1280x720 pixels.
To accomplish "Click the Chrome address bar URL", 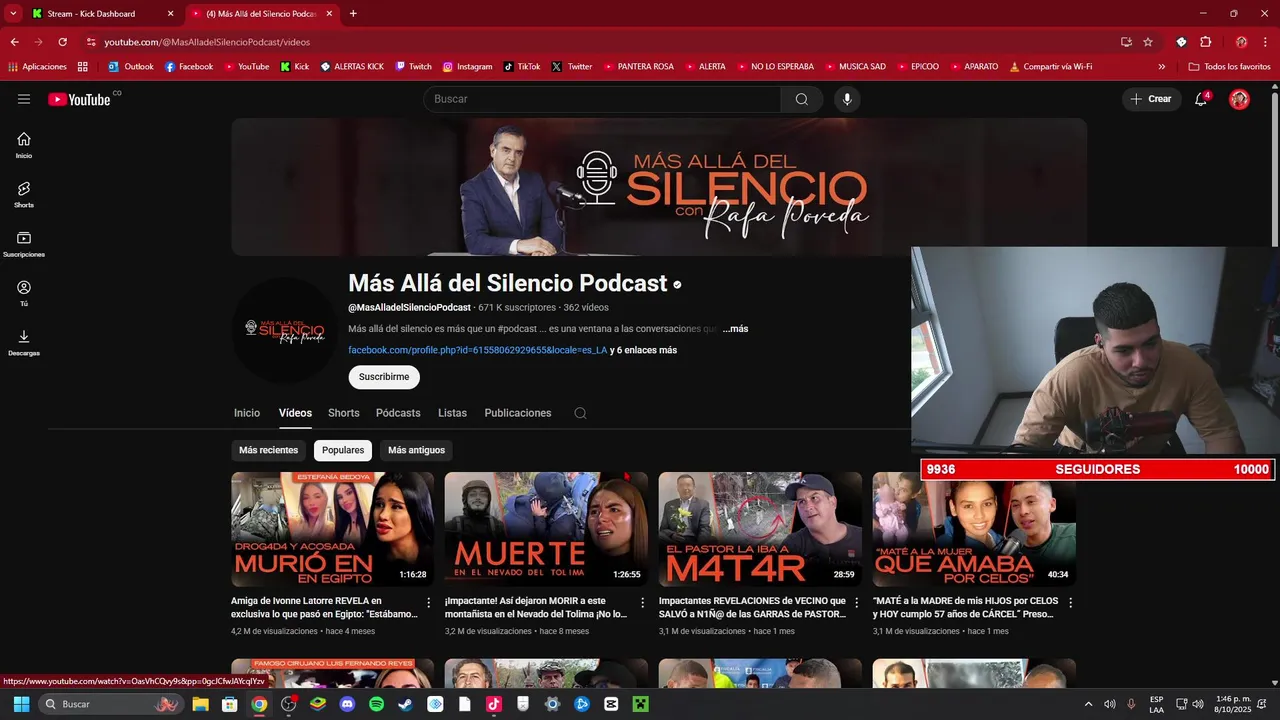I will [x=207, y=42].
